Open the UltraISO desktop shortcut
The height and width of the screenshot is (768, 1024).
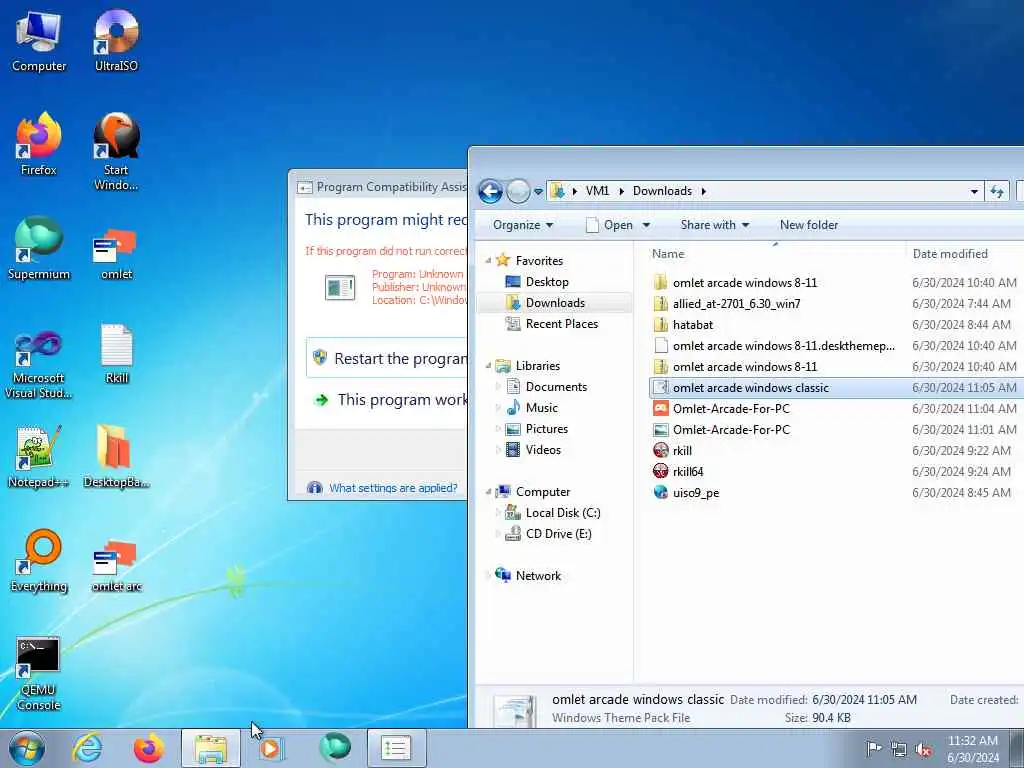[x=116, y=40]
